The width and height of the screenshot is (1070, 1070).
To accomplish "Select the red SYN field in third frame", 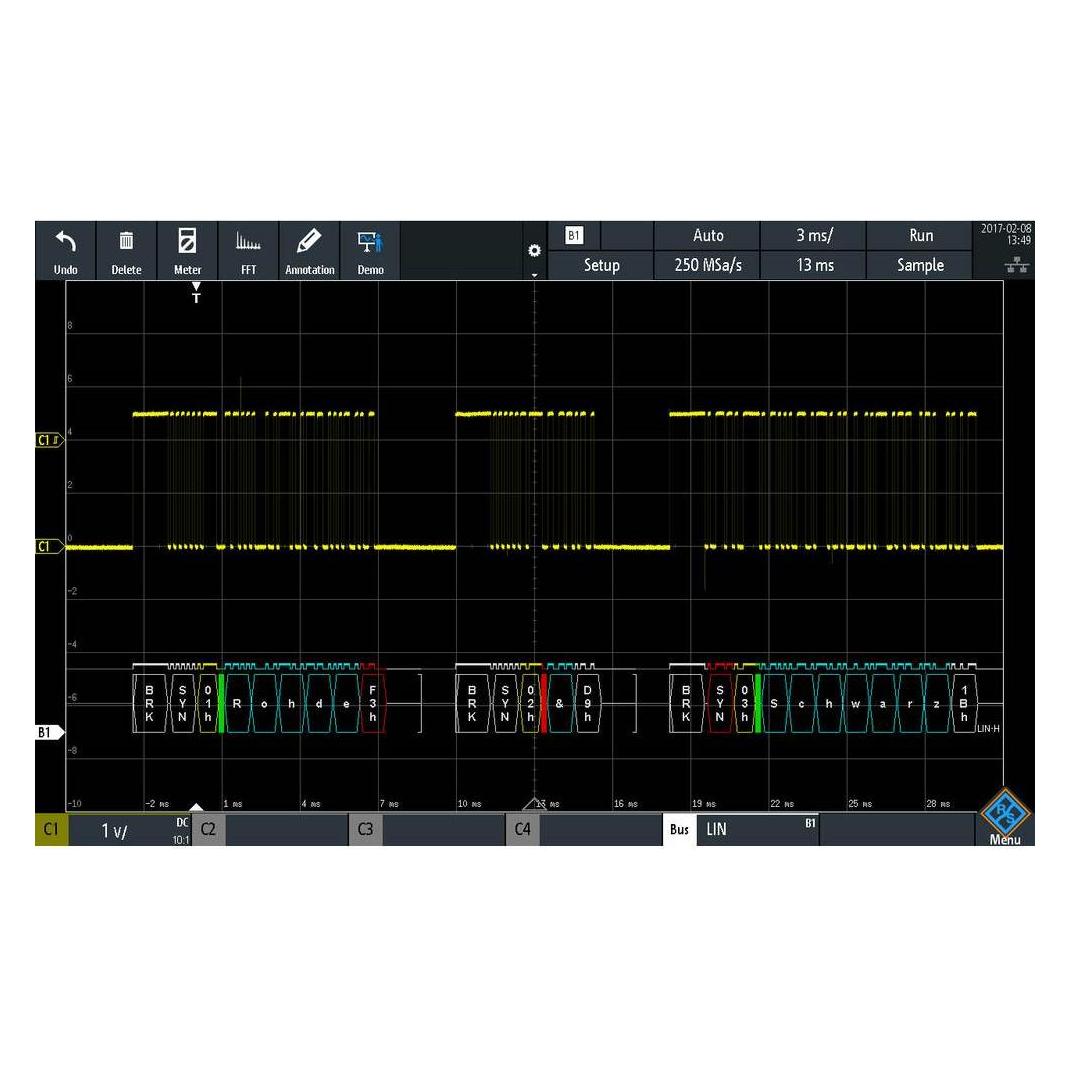I will (720, 704).
